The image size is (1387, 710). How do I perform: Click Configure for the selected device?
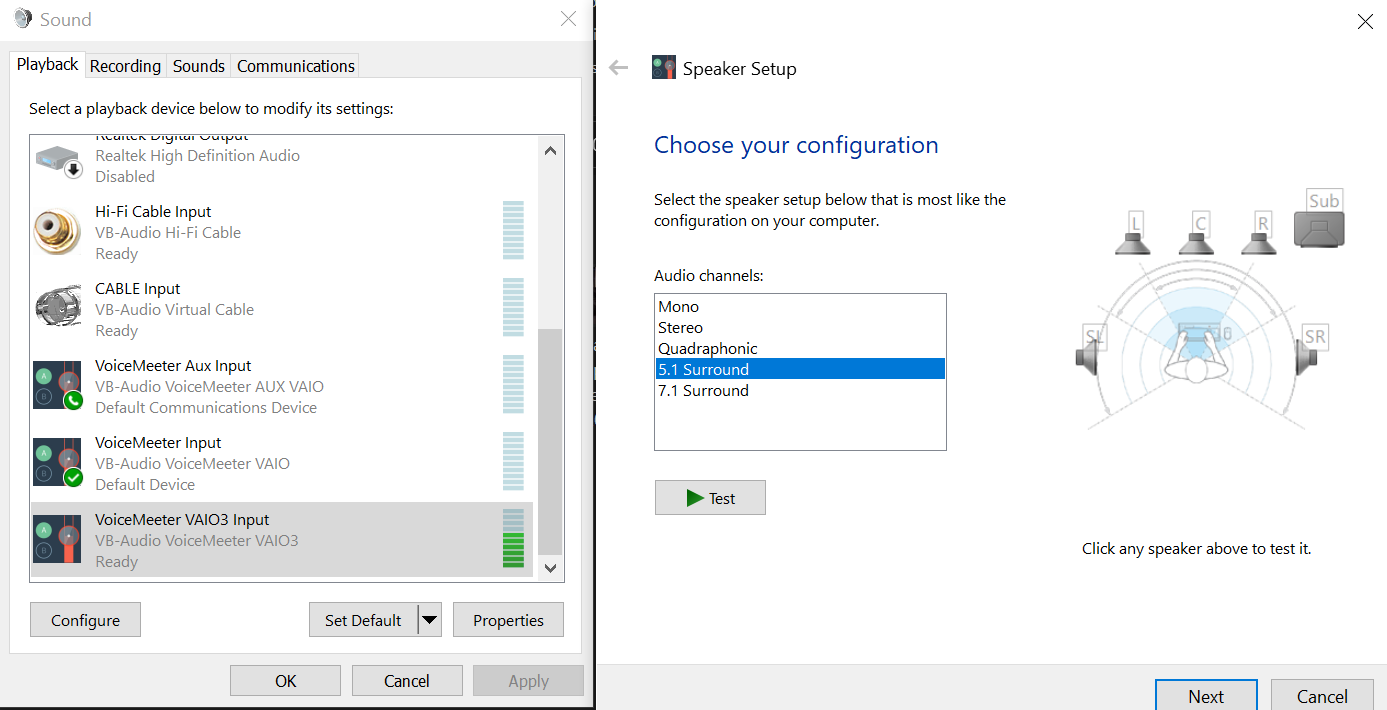coord(85,620)
